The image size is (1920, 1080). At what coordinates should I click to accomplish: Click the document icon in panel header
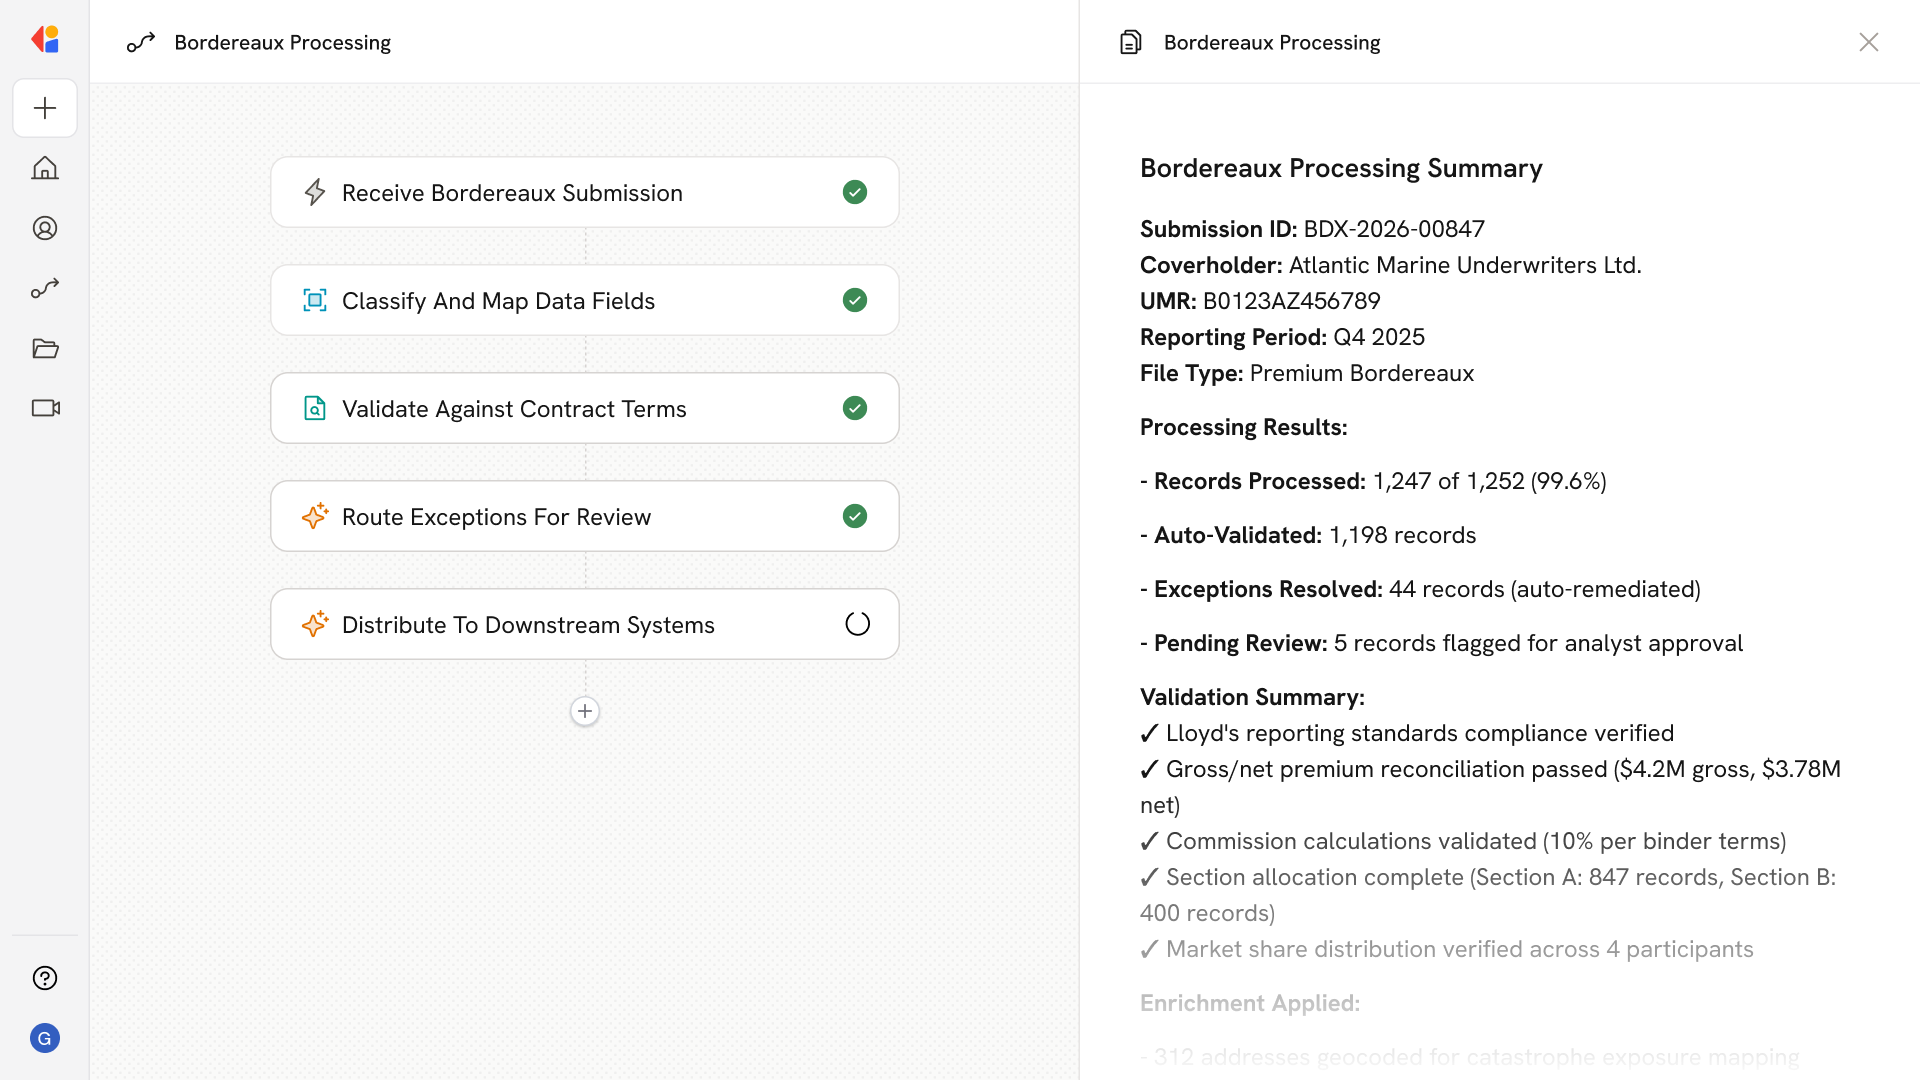click(1130, 42)
